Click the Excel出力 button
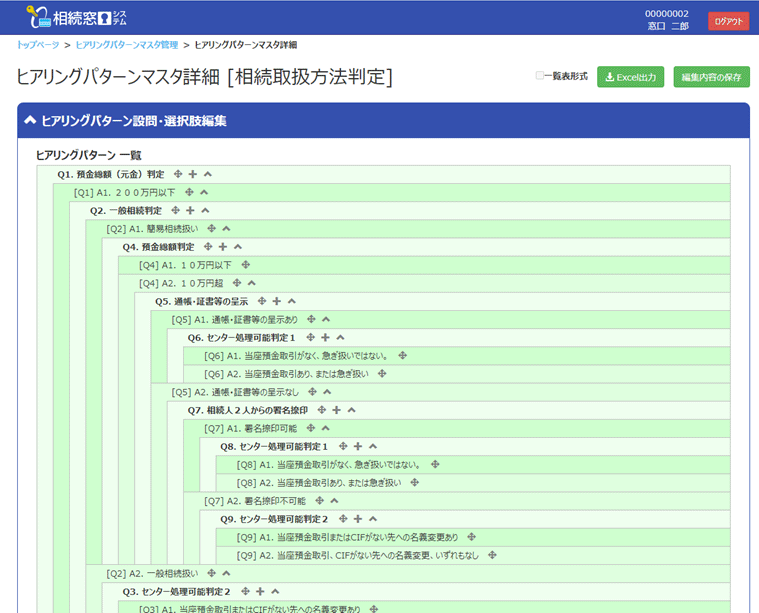Viewport: 759px width, 613px height. (x=630, y=77)
